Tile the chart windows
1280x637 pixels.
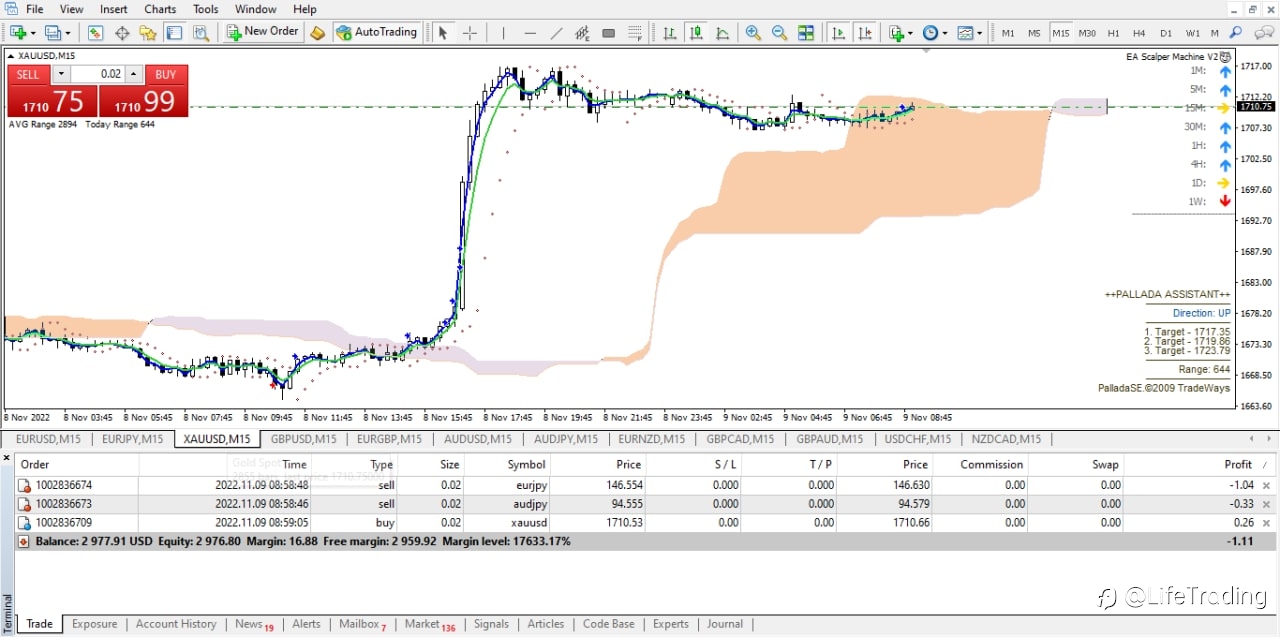click(806, 32)
